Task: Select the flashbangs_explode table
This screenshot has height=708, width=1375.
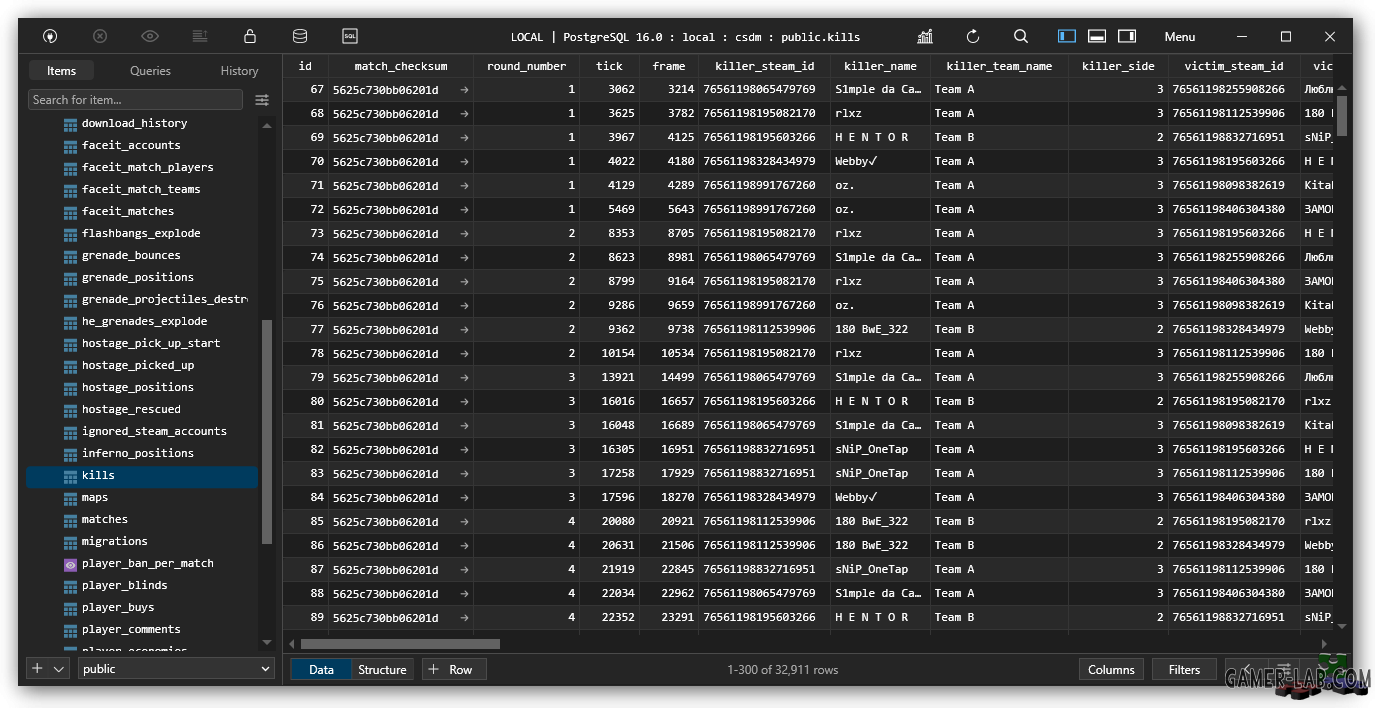Action: [141, 233]
